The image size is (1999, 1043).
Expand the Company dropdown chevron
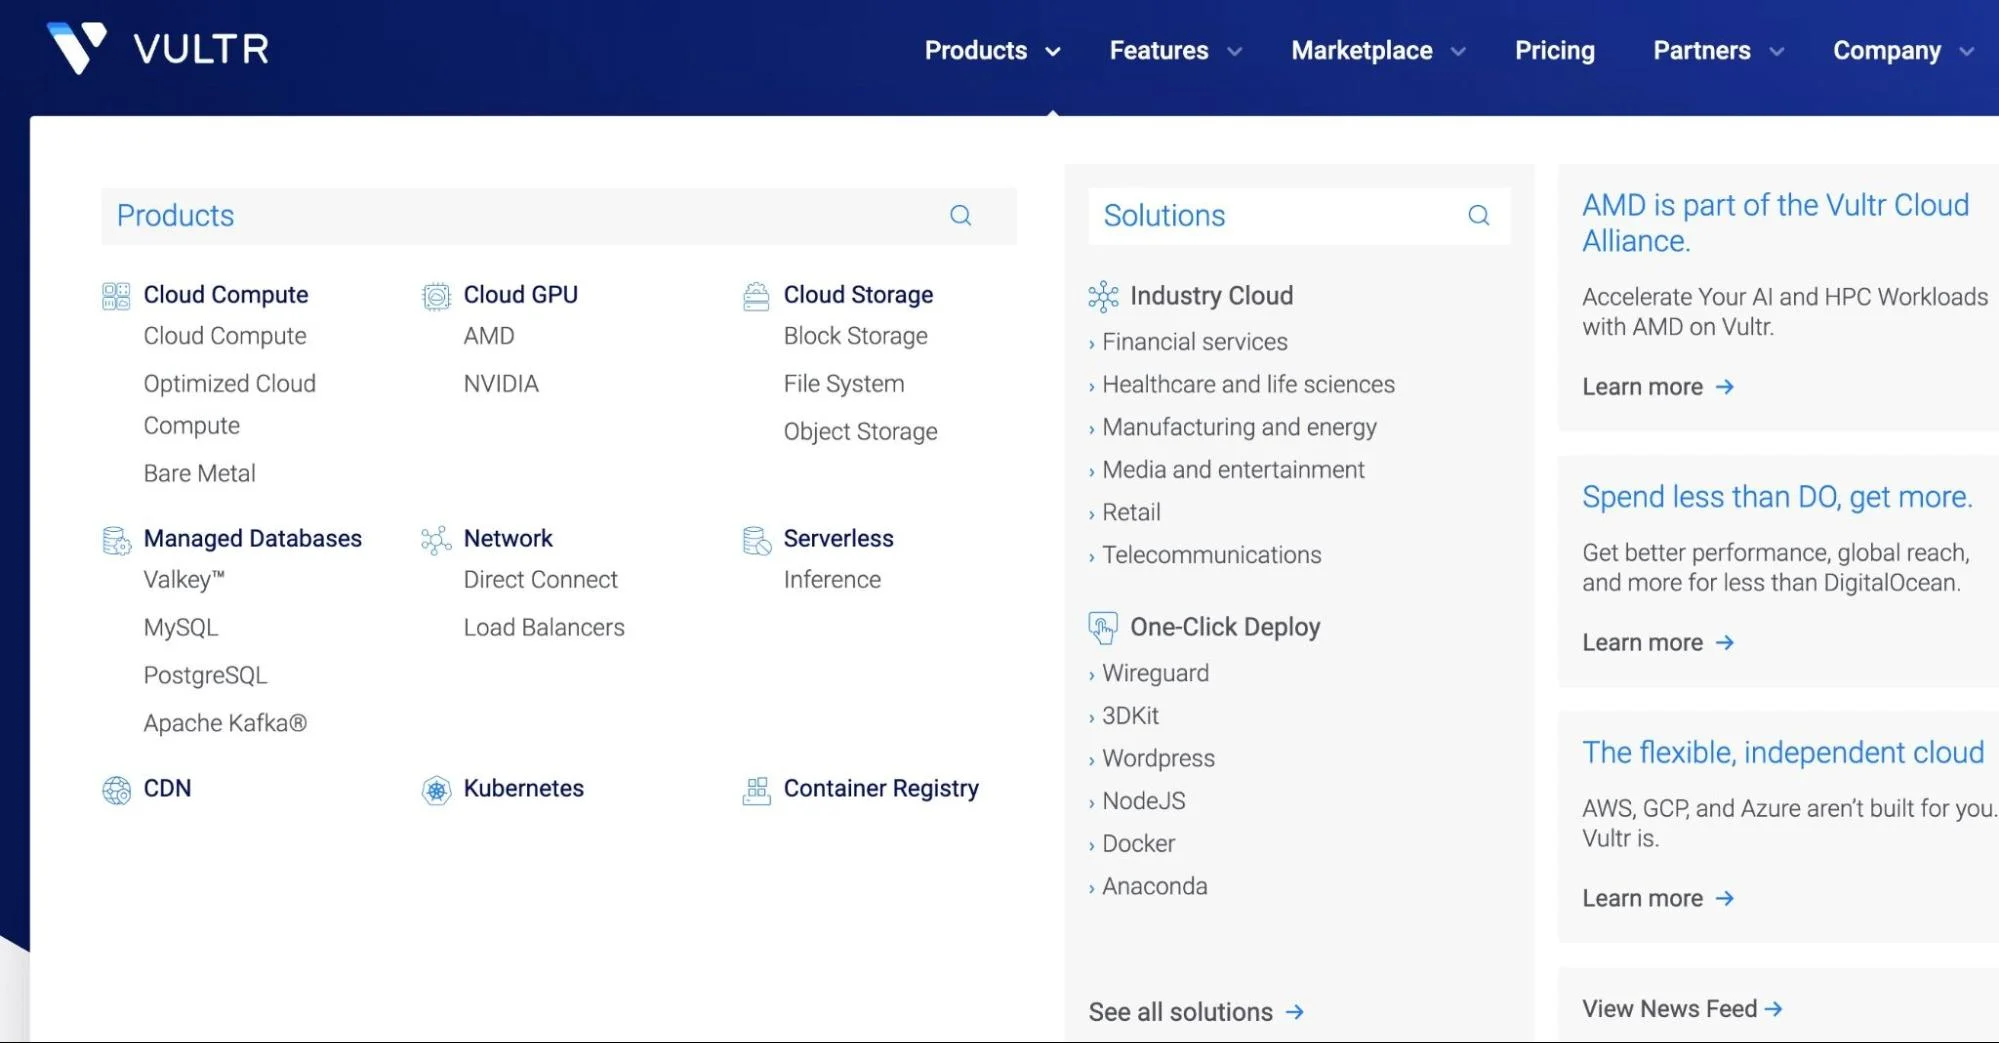(x=1966, y=52)
